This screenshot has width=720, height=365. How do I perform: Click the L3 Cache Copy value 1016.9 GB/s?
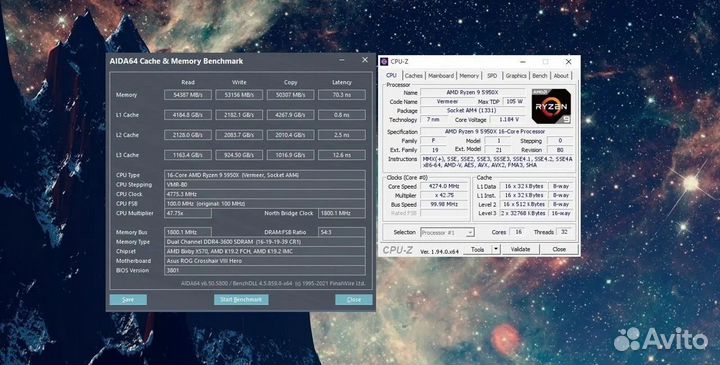point(291,155)
